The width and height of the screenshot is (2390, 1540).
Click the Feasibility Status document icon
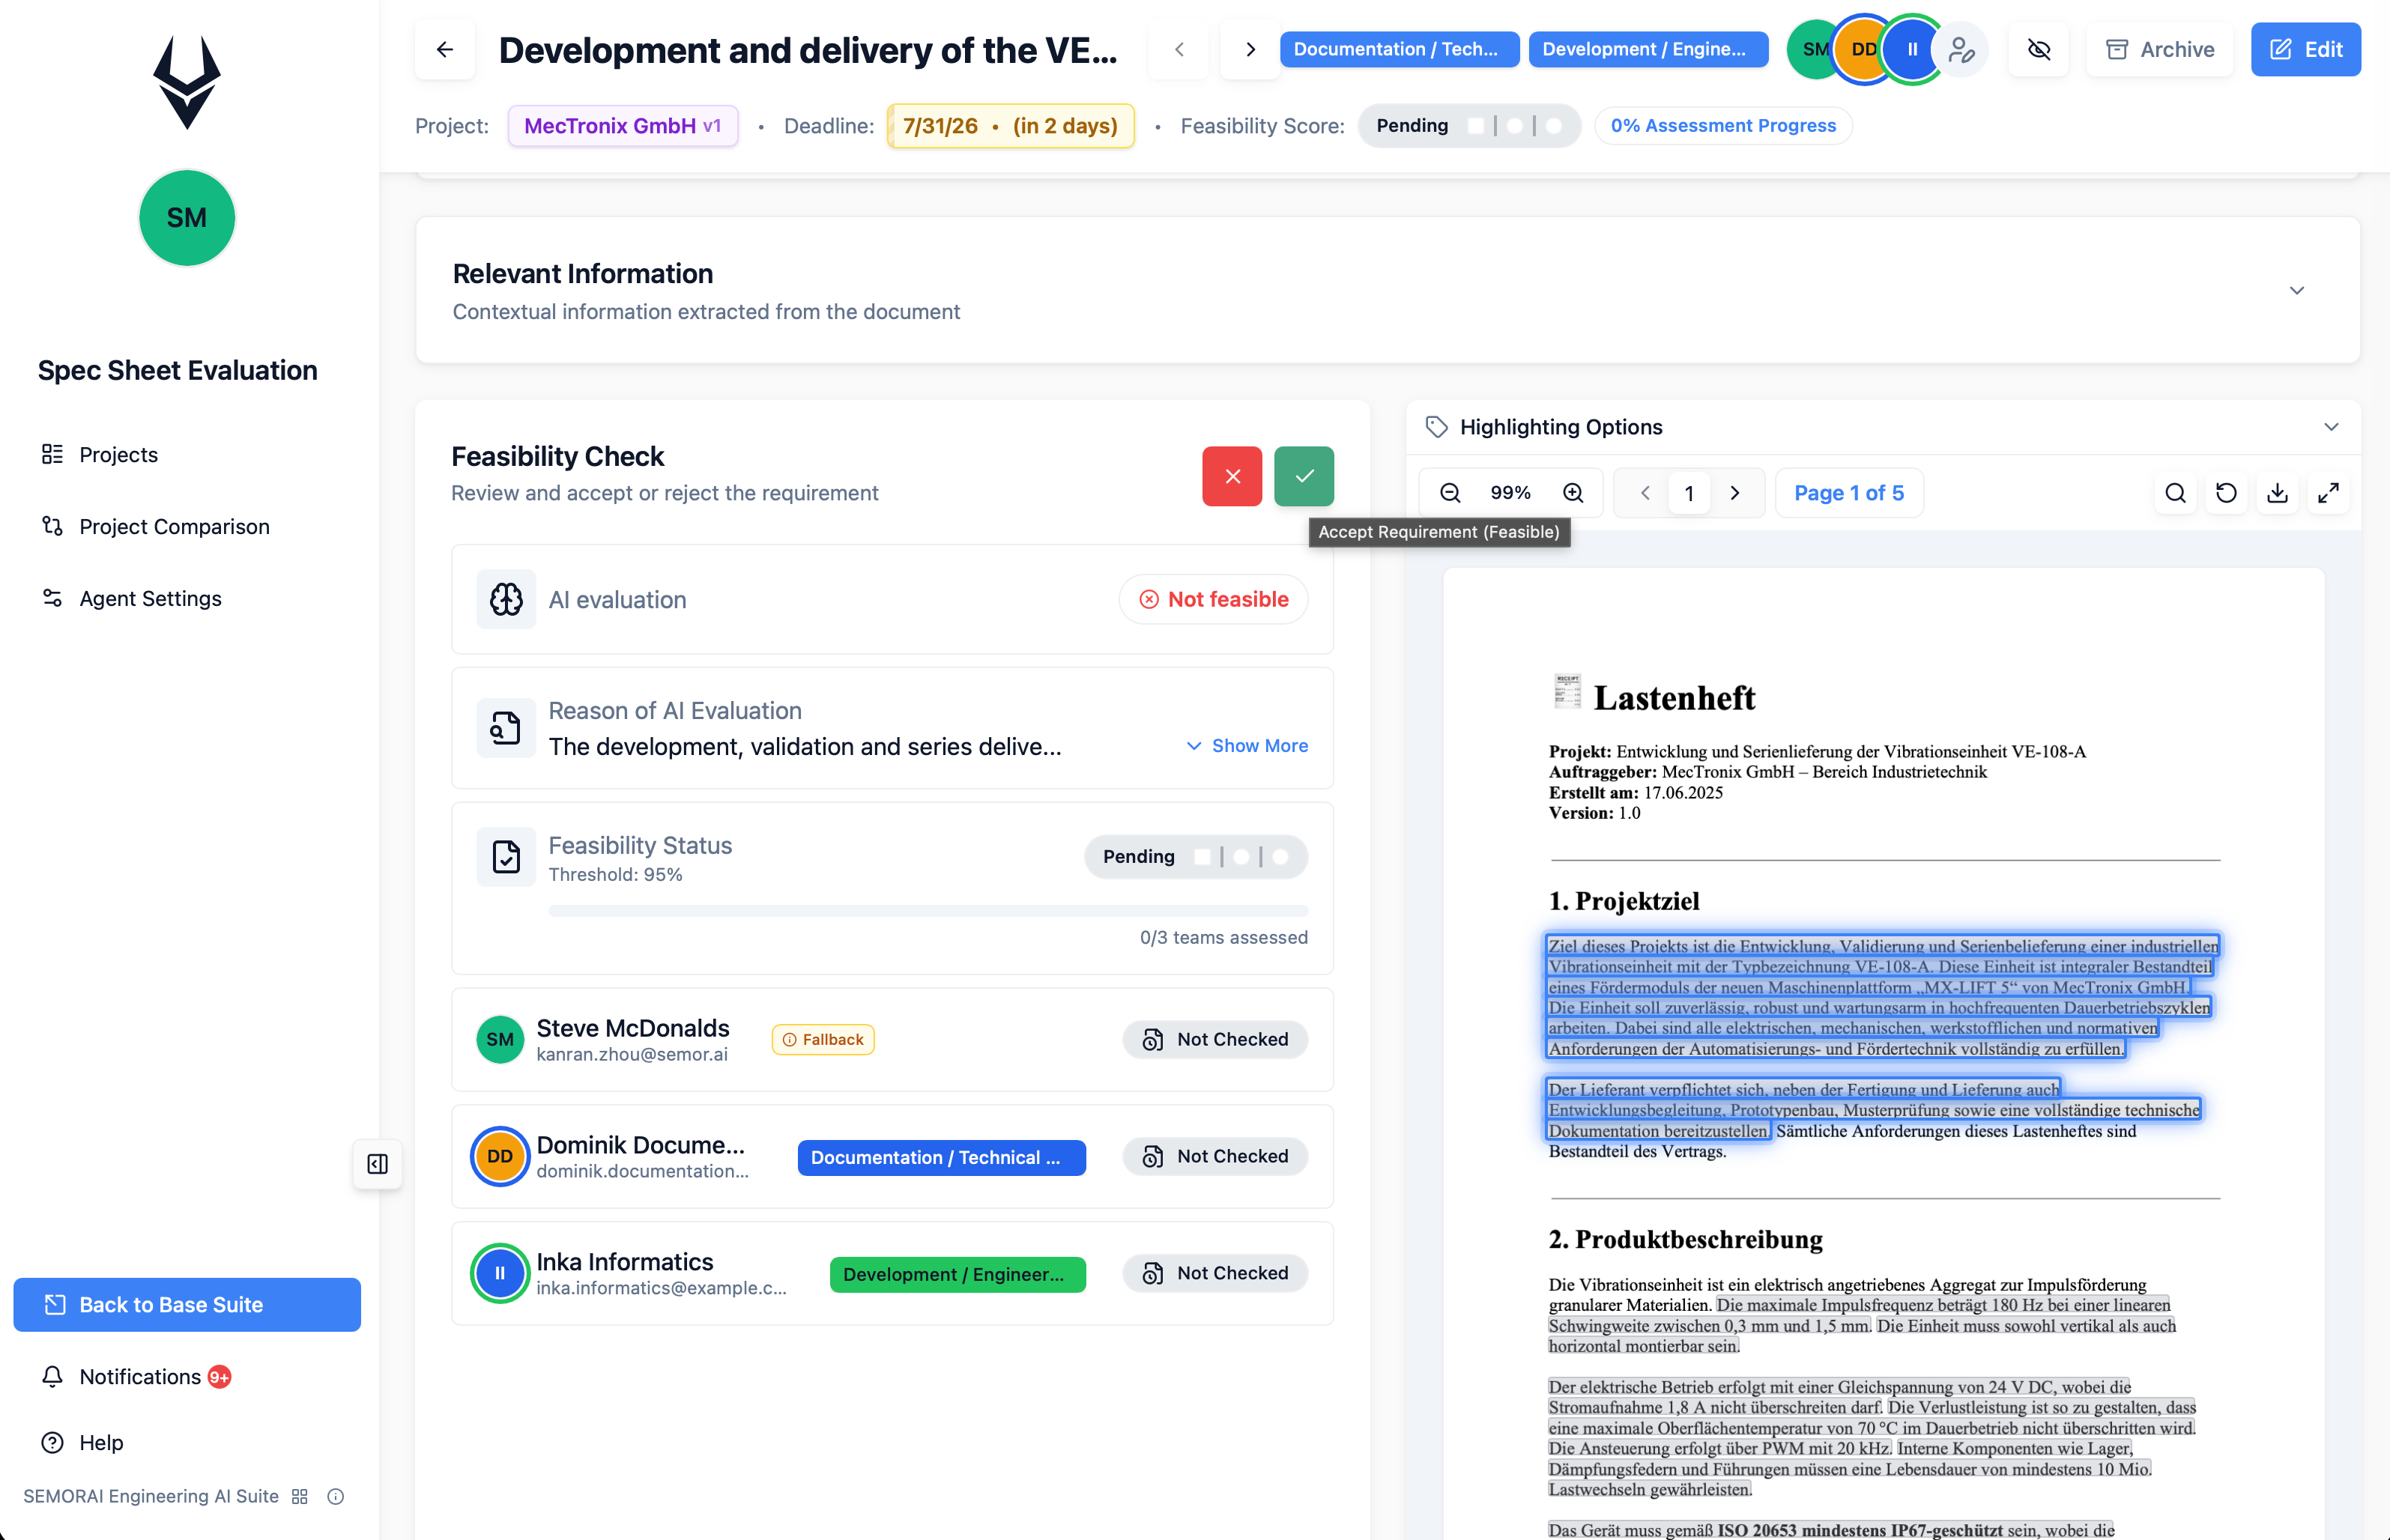pos(506,857)
